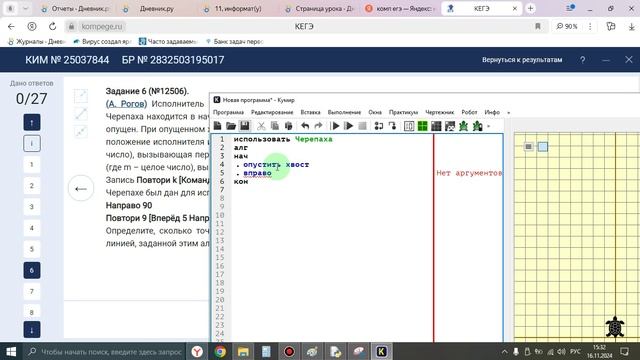Viewport: 640px width, 360px height.
Task: Toggle the variables panel icon
Action: tap(409, 126)
